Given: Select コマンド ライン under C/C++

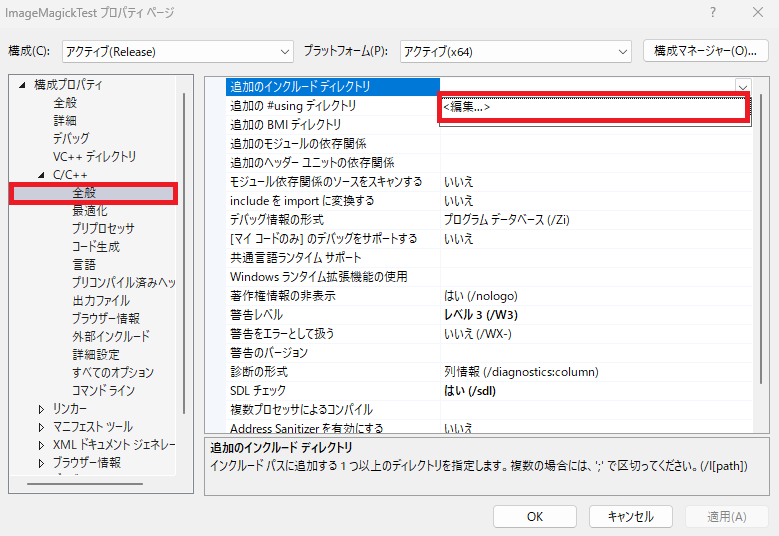Looking at the screenshot, I should (103, 391).
